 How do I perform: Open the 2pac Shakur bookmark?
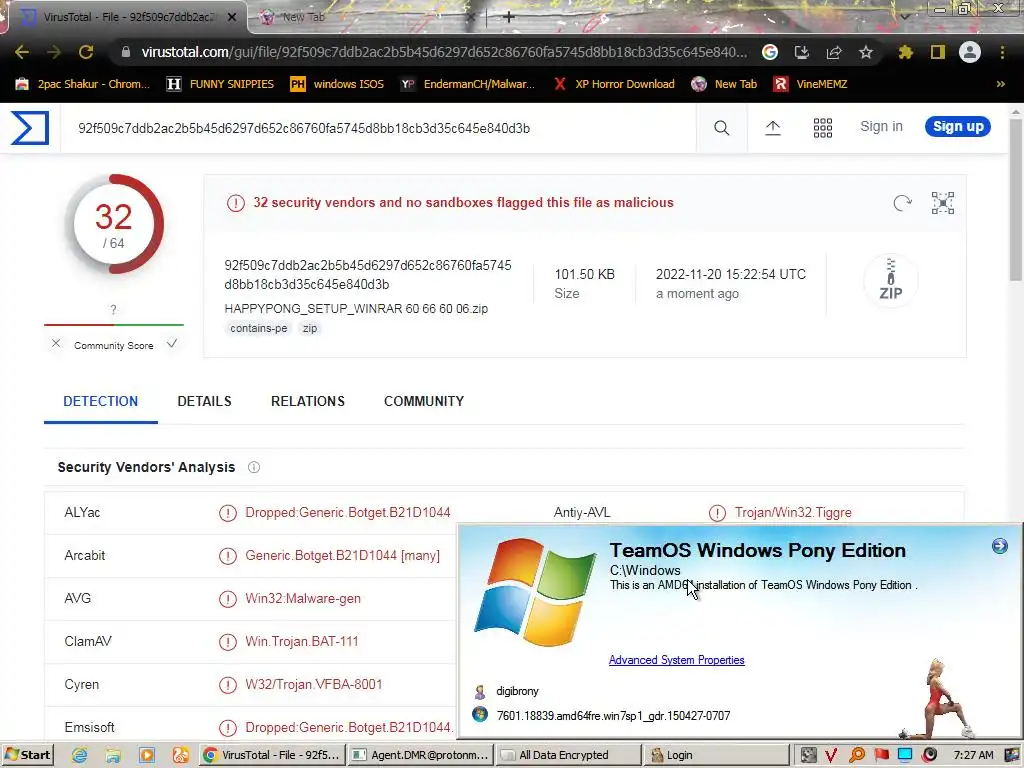click(x=82, y=84)
